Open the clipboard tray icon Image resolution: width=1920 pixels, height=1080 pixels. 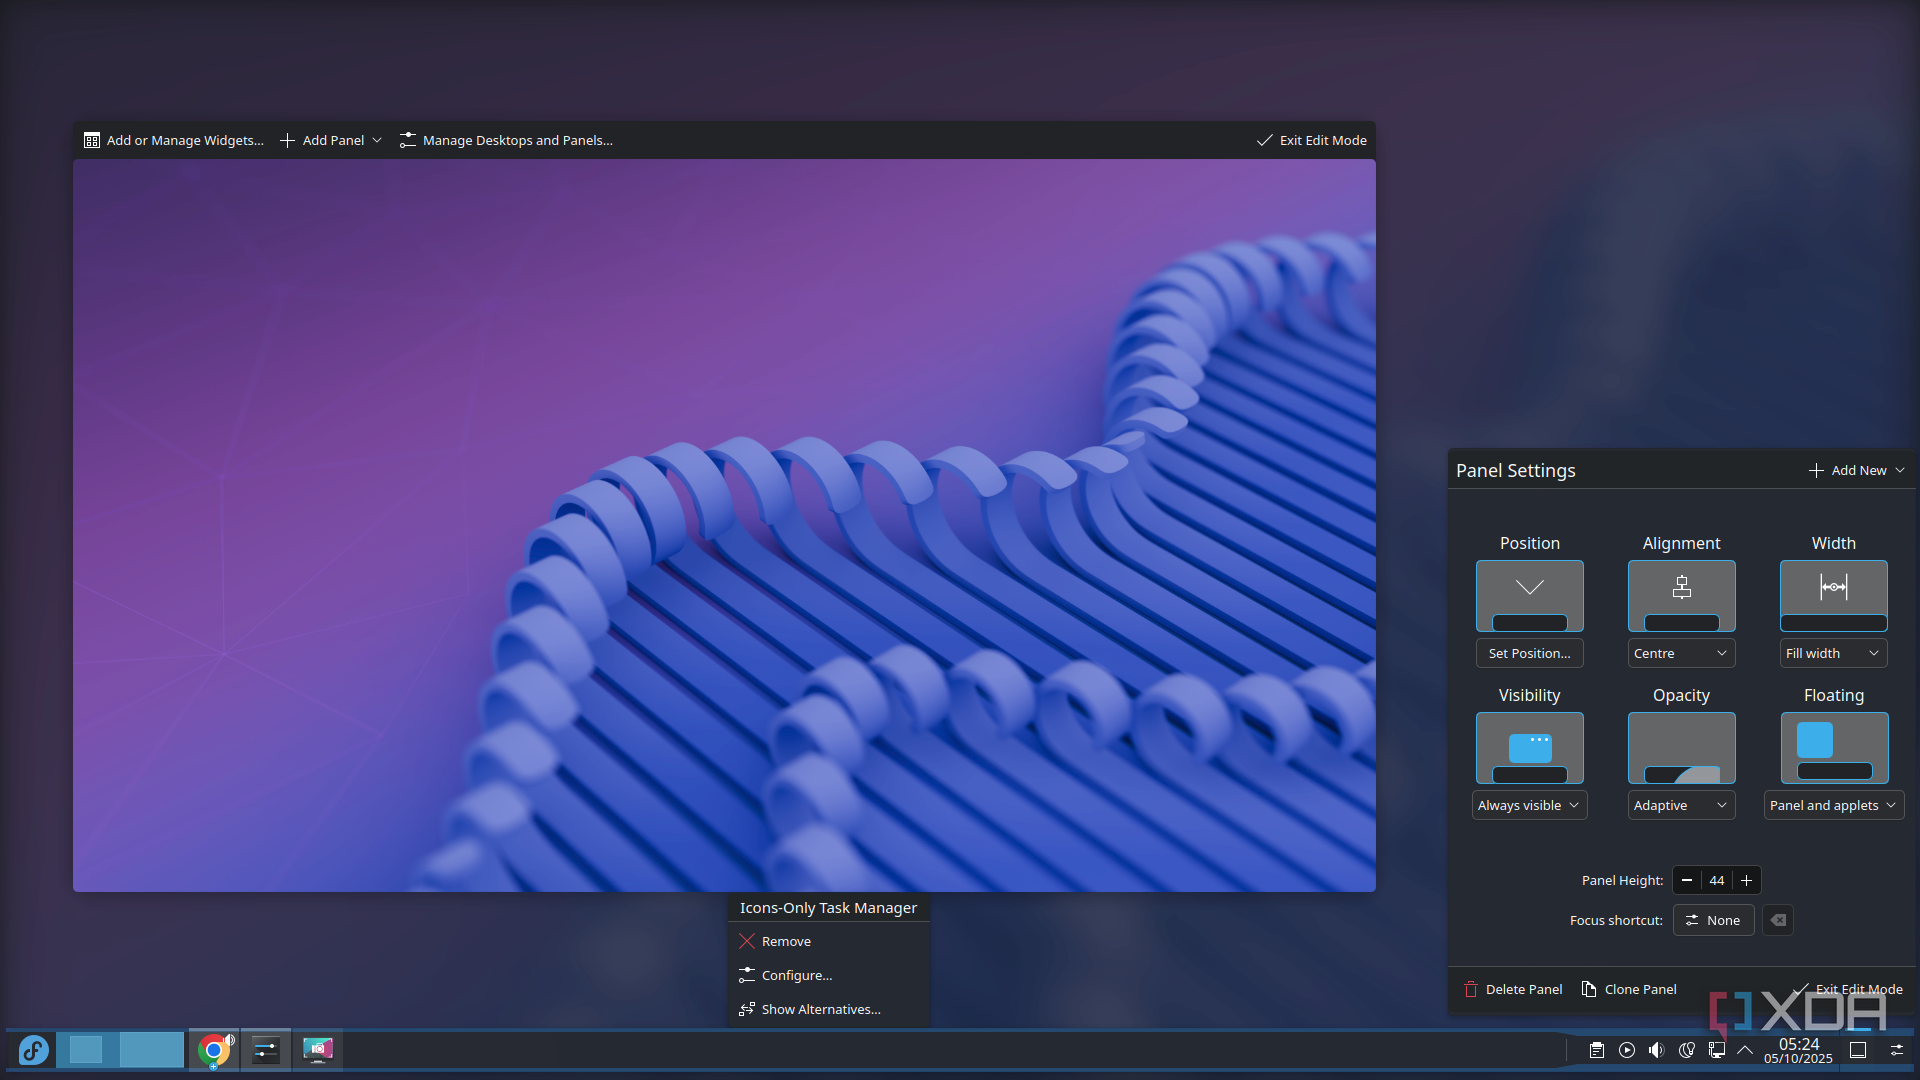tap(1597, 1050)
